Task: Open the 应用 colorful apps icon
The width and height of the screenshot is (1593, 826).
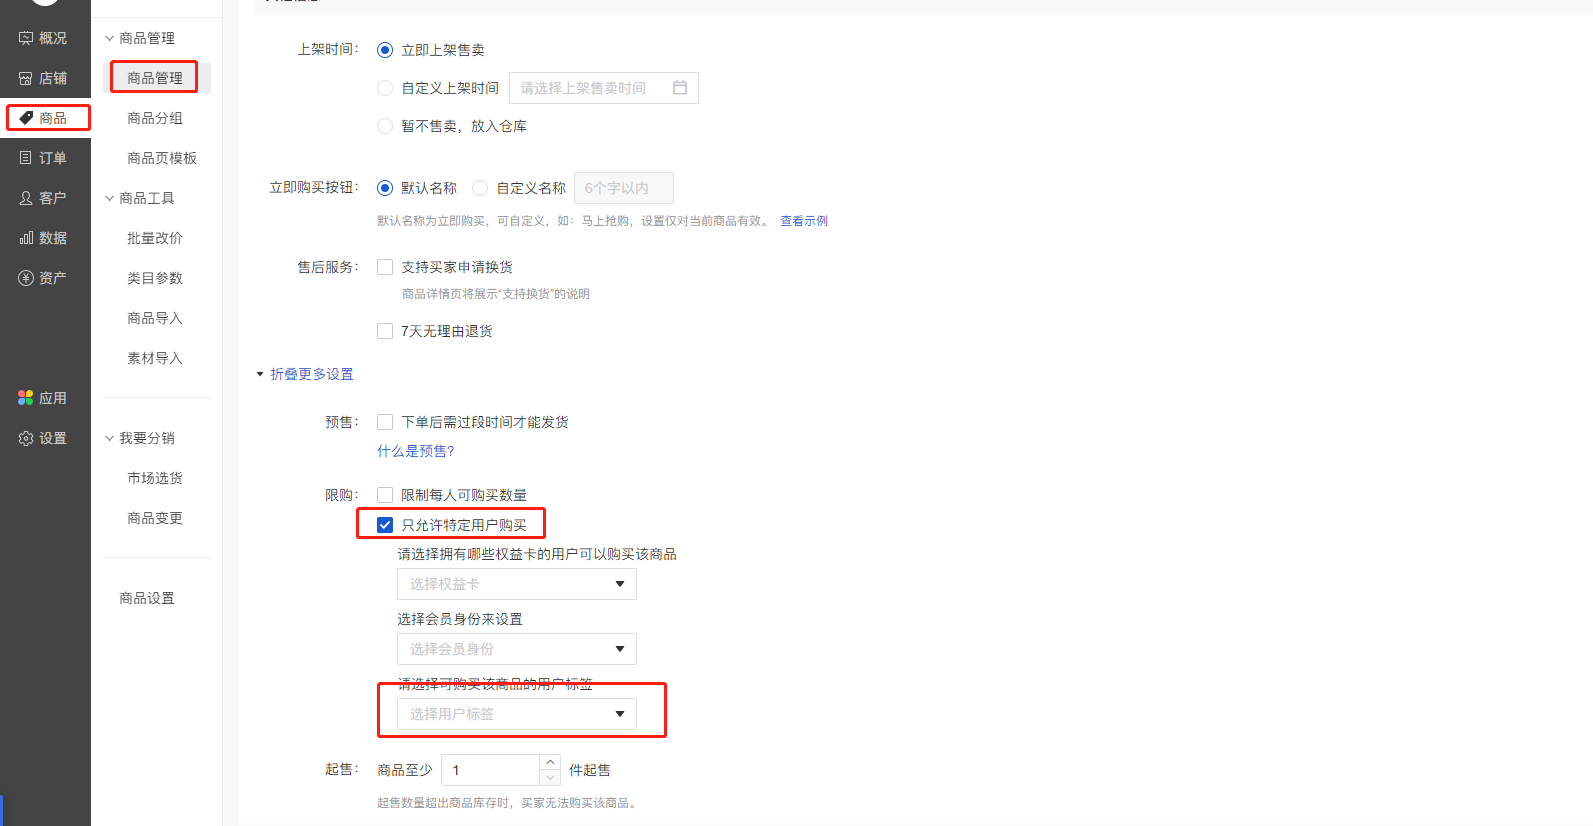Action: point(26,398)
